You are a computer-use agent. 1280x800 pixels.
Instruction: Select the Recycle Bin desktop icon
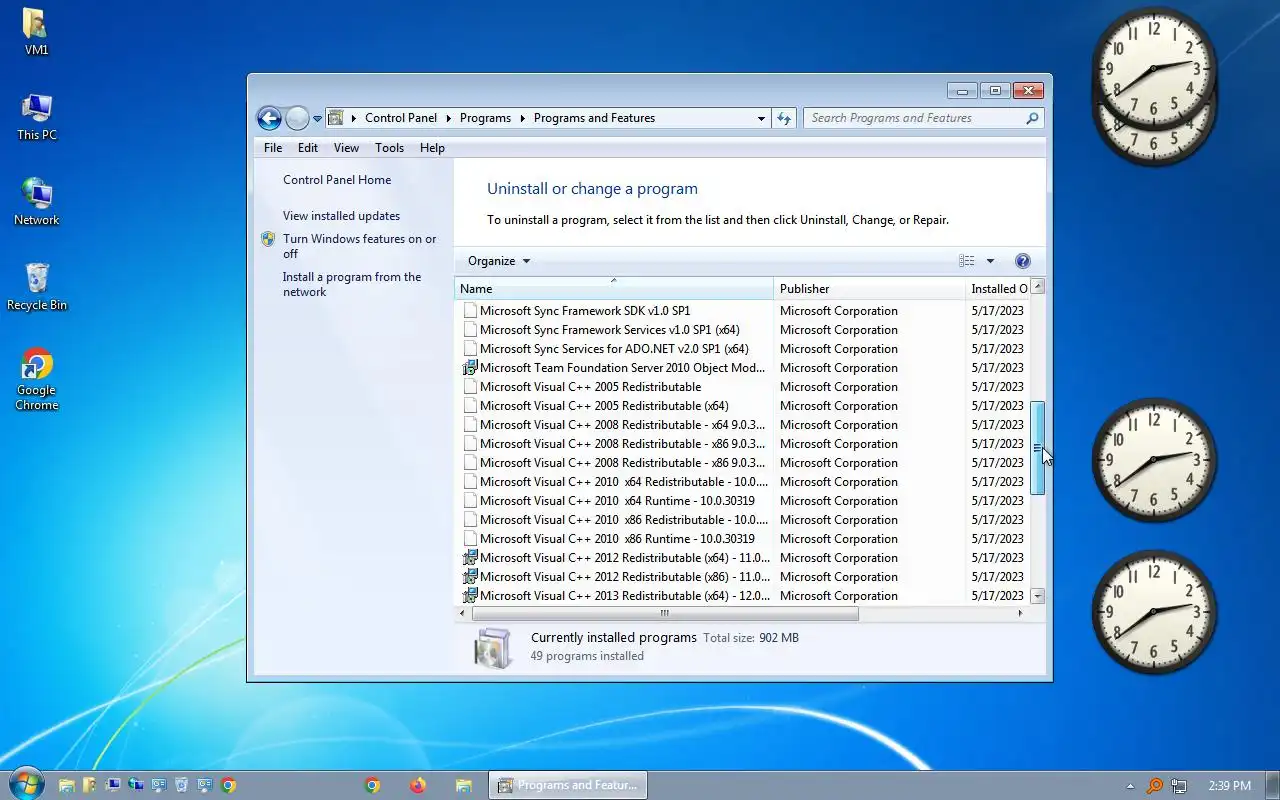click(x=36, y=287)
